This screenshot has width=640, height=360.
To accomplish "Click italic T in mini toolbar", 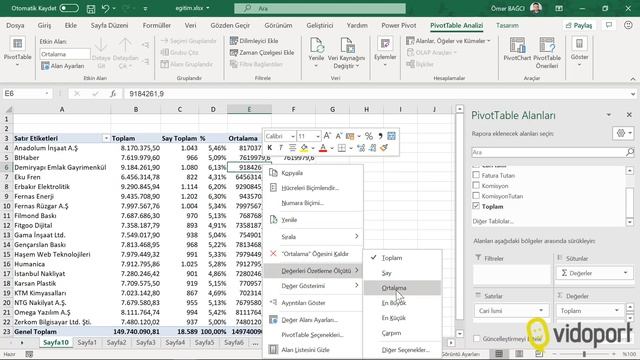I will pyautogui.click(x=280, y=148).
